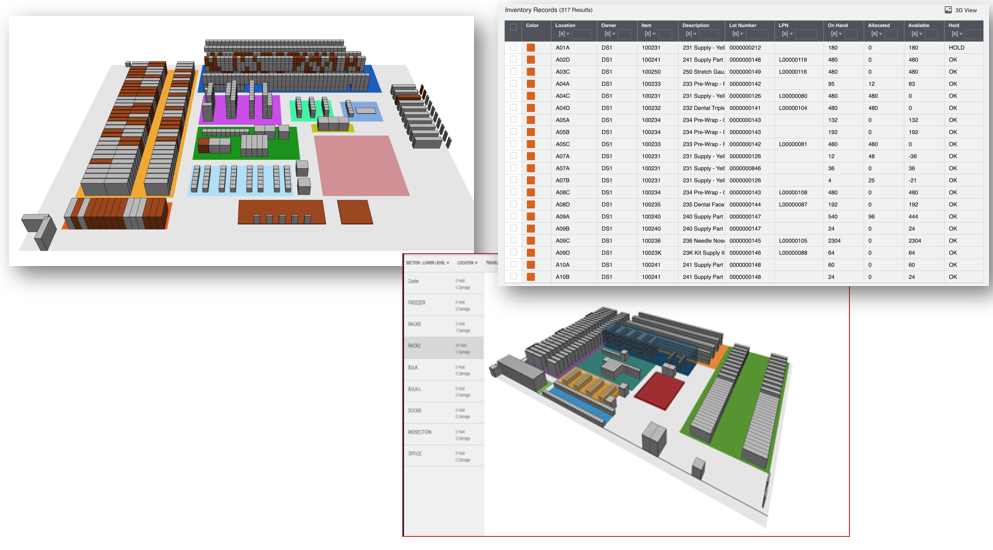This screenshot has width=993, height=550.
Task: Expand the Section - Lower Level dropdown
Action: (x=428, y=263)
